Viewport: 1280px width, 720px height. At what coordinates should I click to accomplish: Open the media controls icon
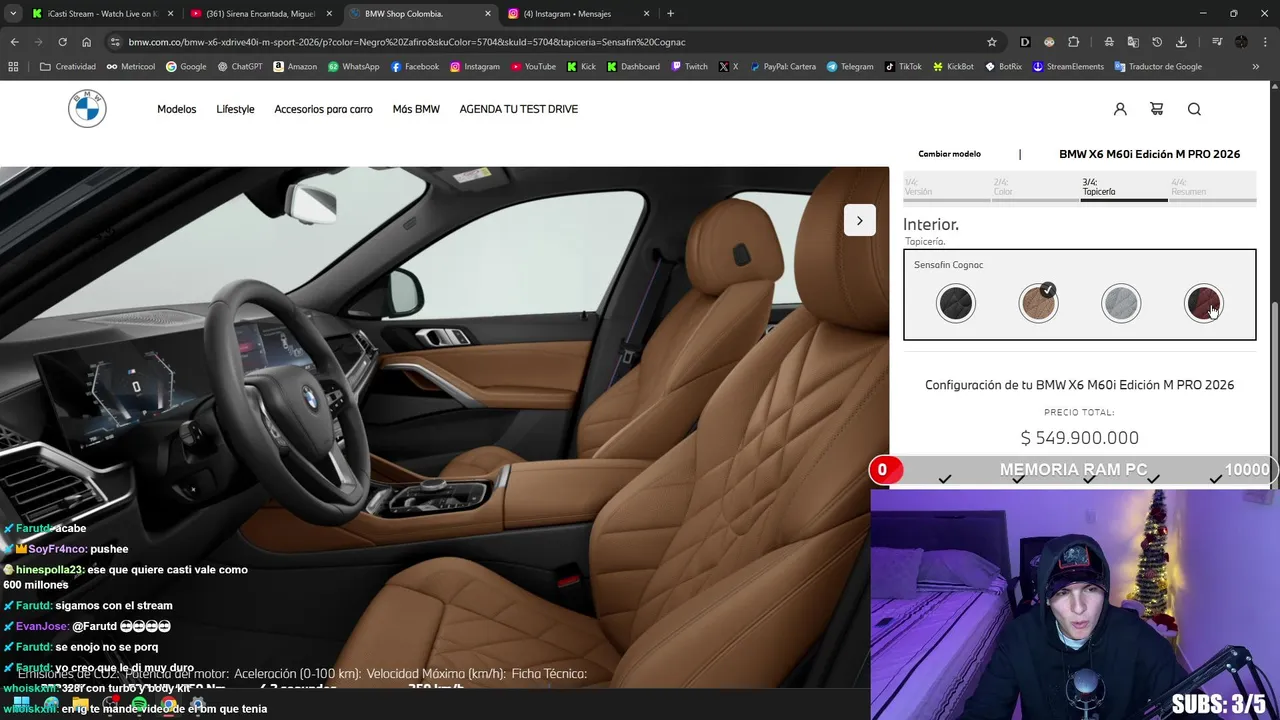pyautogui.click(x=1217, y=42)
